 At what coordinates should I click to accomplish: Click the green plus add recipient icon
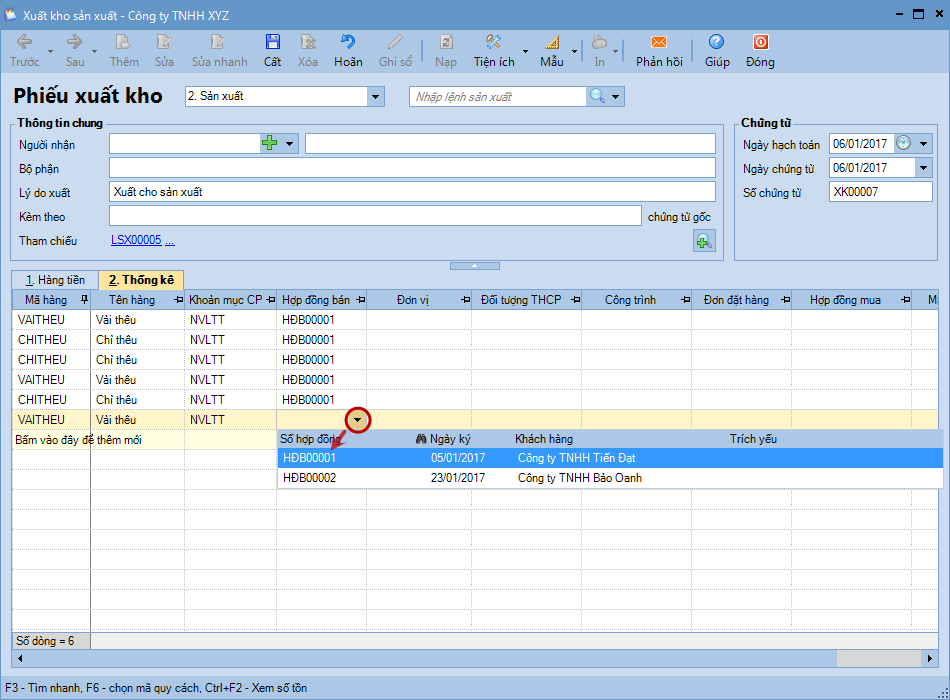269,144
